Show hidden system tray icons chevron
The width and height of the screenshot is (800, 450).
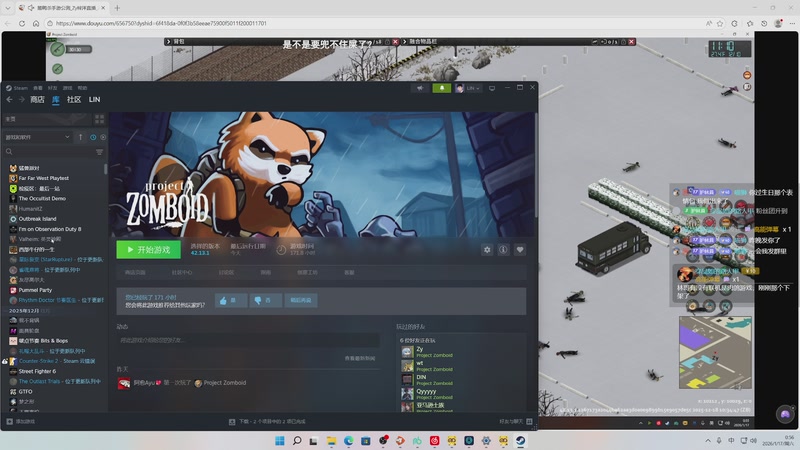coord(708,441)
